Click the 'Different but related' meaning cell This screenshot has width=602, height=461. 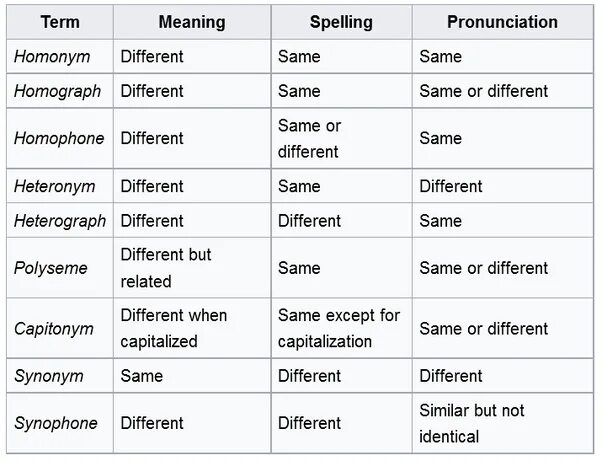[166, 268]
